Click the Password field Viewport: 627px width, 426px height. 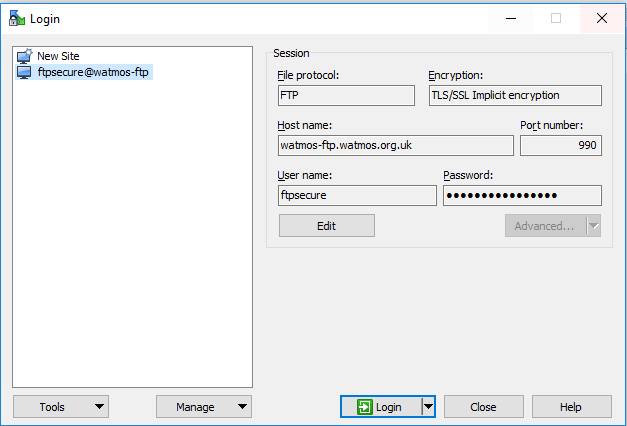[x=521, y=196]
